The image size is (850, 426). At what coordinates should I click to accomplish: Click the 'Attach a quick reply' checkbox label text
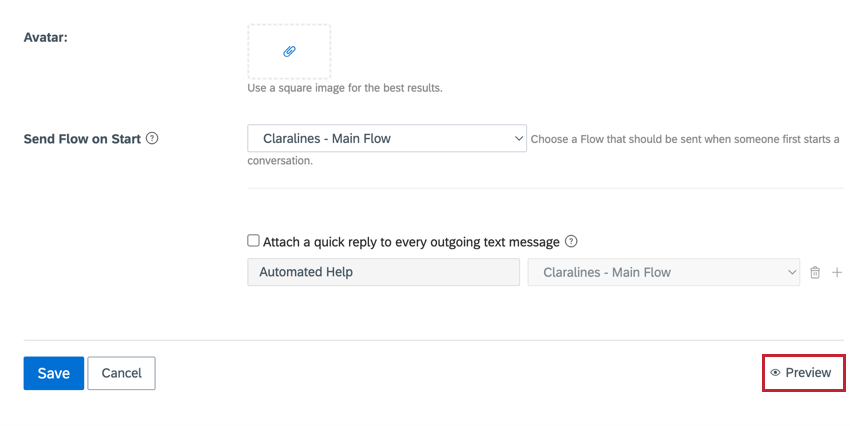click(411, 242)
